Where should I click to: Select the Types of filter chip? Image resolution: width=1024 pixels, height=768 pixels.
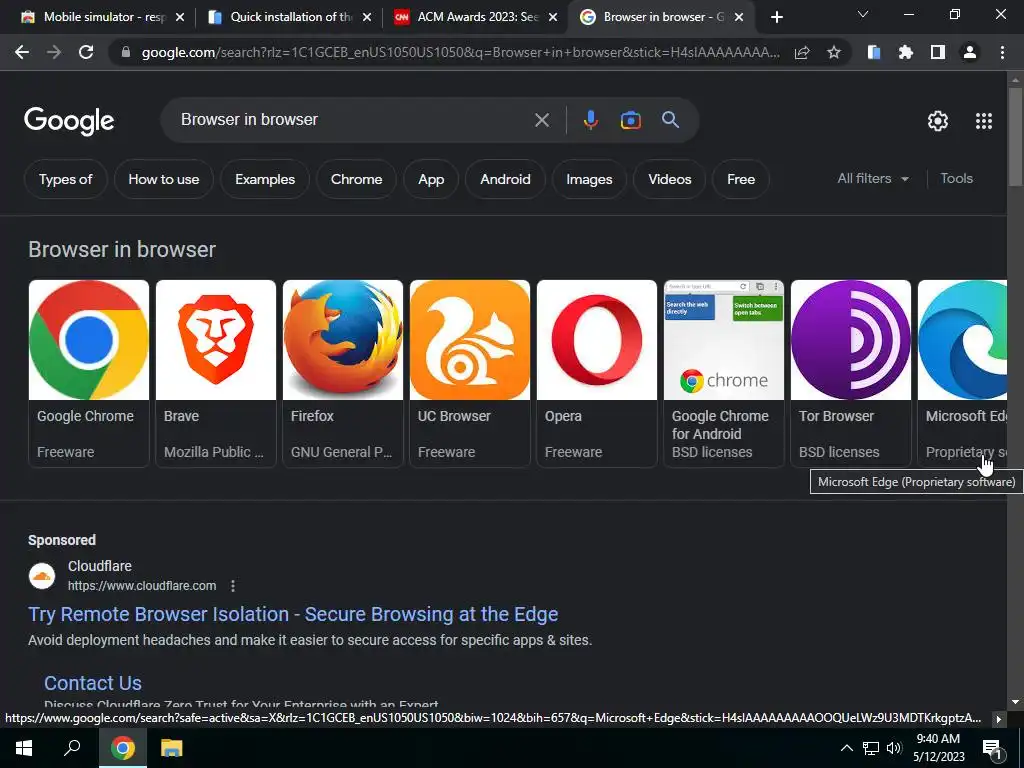pyautogui.click(x=65, y=179)
